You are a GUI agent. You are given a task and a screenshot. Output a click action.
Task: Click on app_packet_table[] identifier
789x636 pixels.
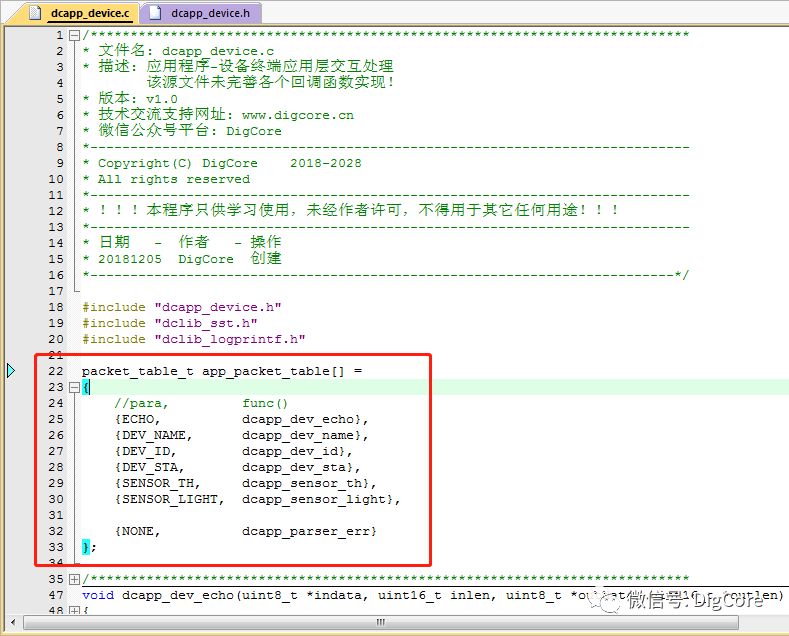[274, 371]
